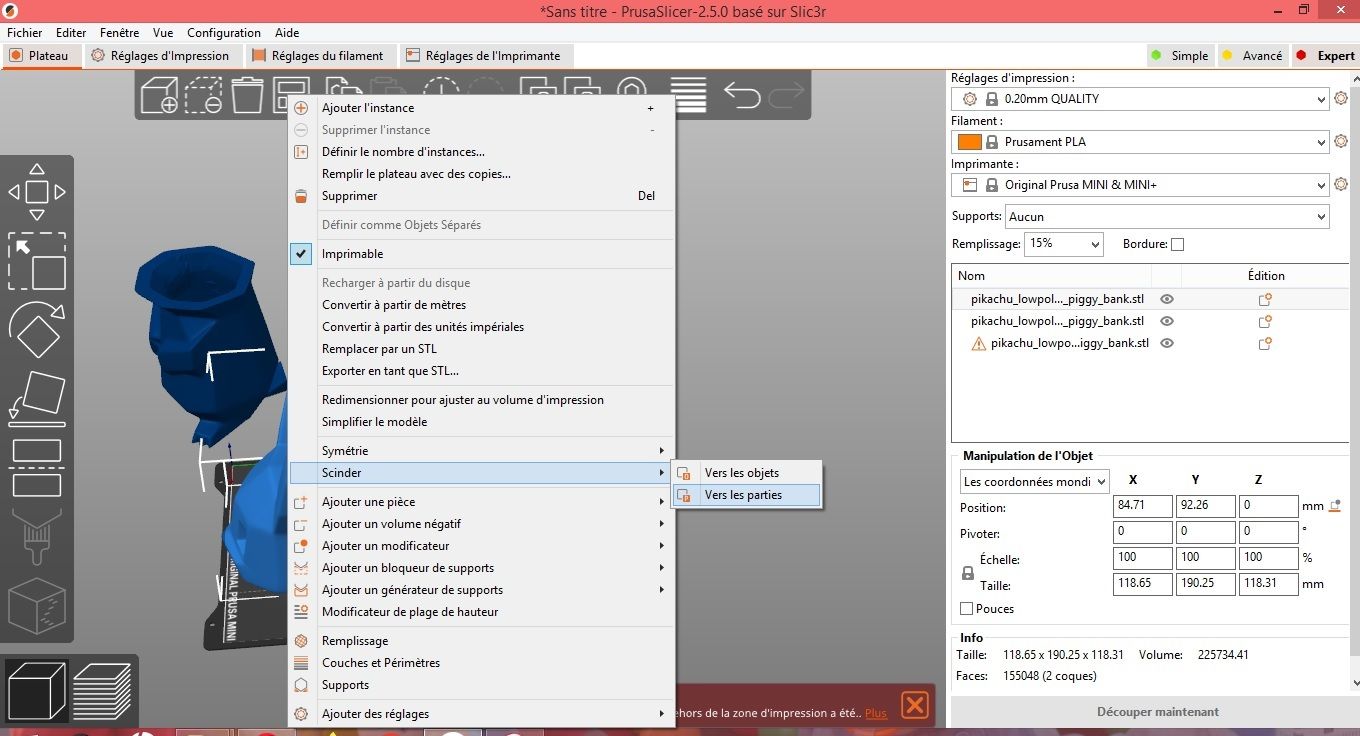This screenshot has height=736, width=1360.
Task: Open print settings gear next to 0.20mm QUALITY
Action: coord(1341,99)
